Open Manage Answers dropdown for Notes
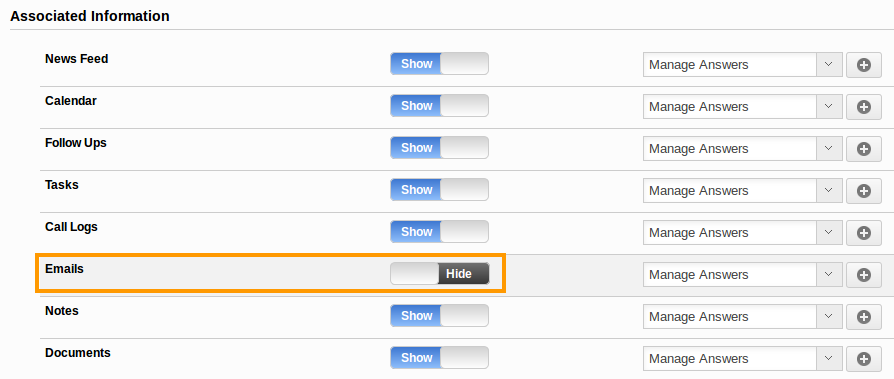The height and width of the screenshot is (379, 894). click(x=742, y=317)
